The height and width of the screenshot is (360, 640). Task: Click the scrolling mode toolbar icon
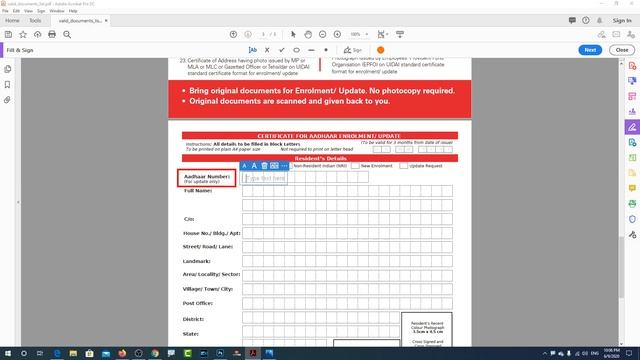pyautogui.click(x=400, y=34)
